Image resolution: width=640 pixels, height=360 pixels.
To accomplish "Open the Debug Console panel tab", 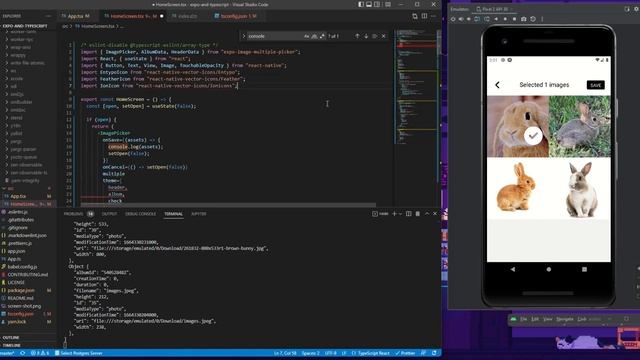I will pyautogui.click(x=140, y=214).
